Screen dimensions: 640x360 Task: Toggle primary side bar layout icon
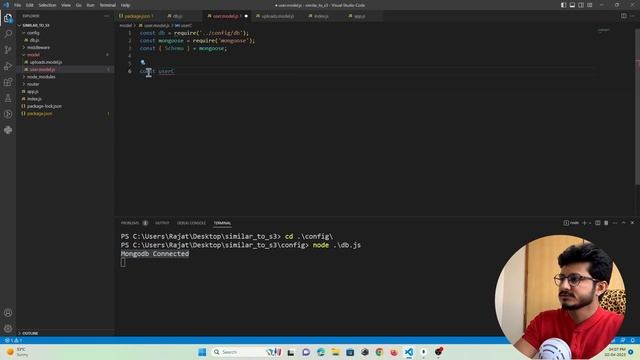pyautogui.click(x=563, y=5)
